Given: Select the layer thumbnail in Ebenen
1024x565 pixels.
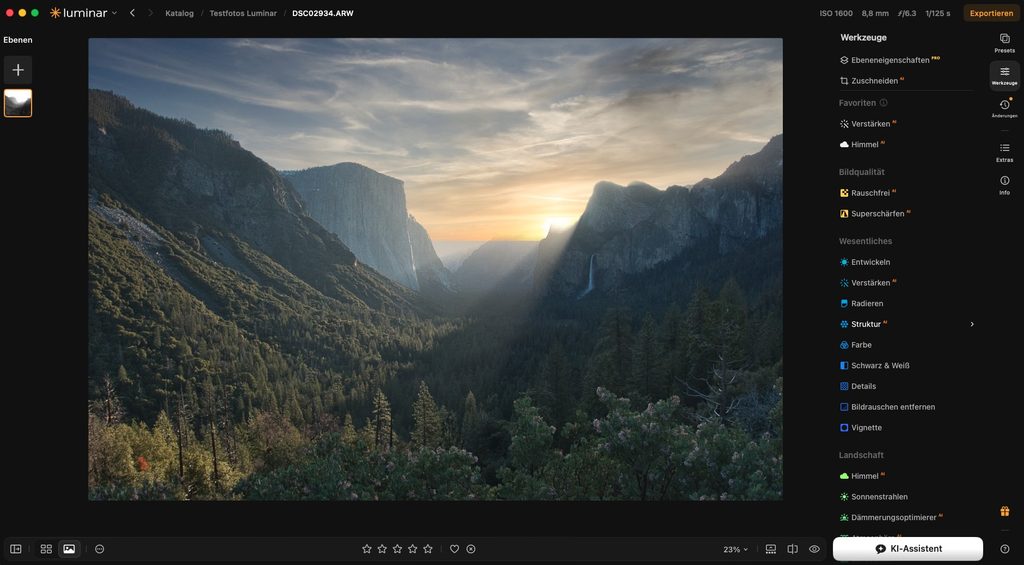Looking at the screenshot, I should point(18,103).
